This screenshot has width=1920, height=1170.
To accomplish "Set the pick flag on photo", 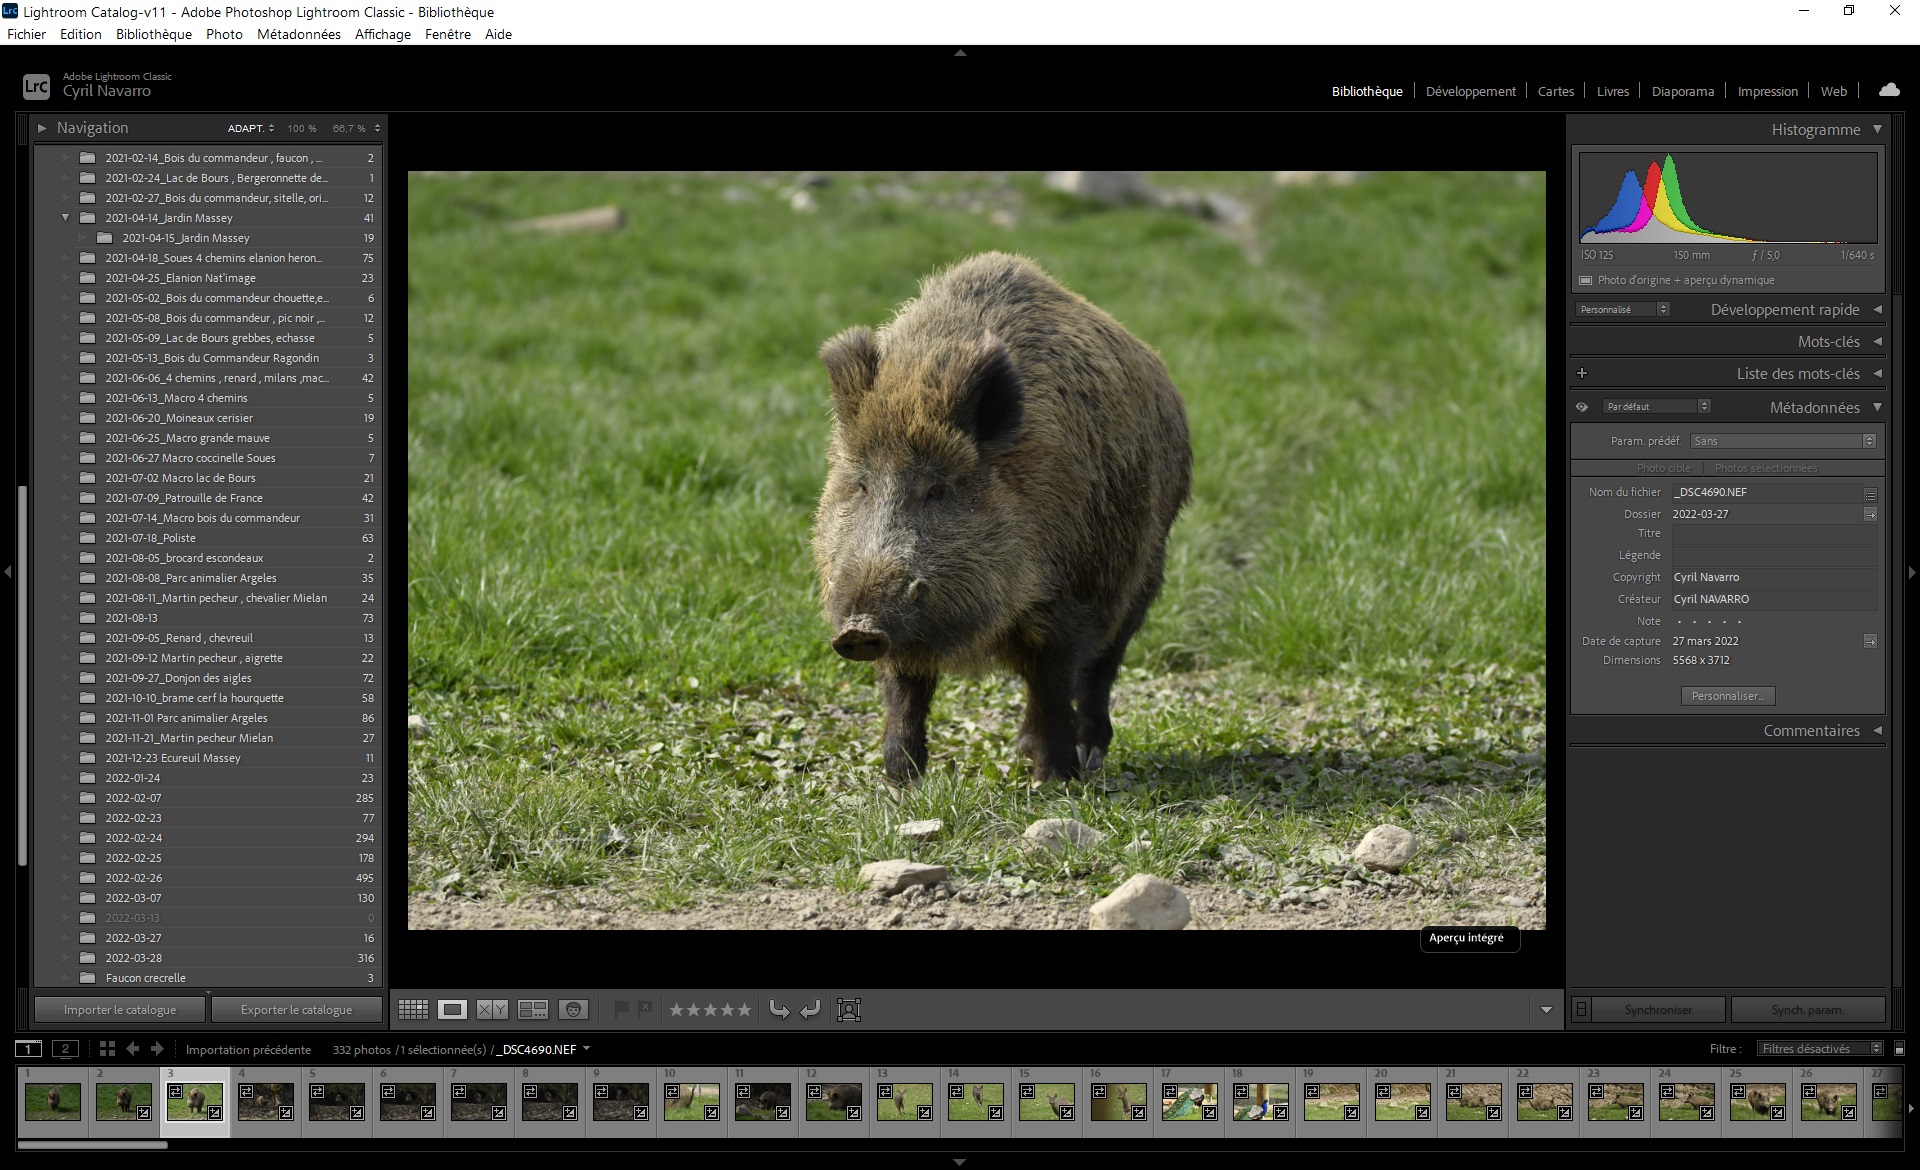I will [621, 1009].
